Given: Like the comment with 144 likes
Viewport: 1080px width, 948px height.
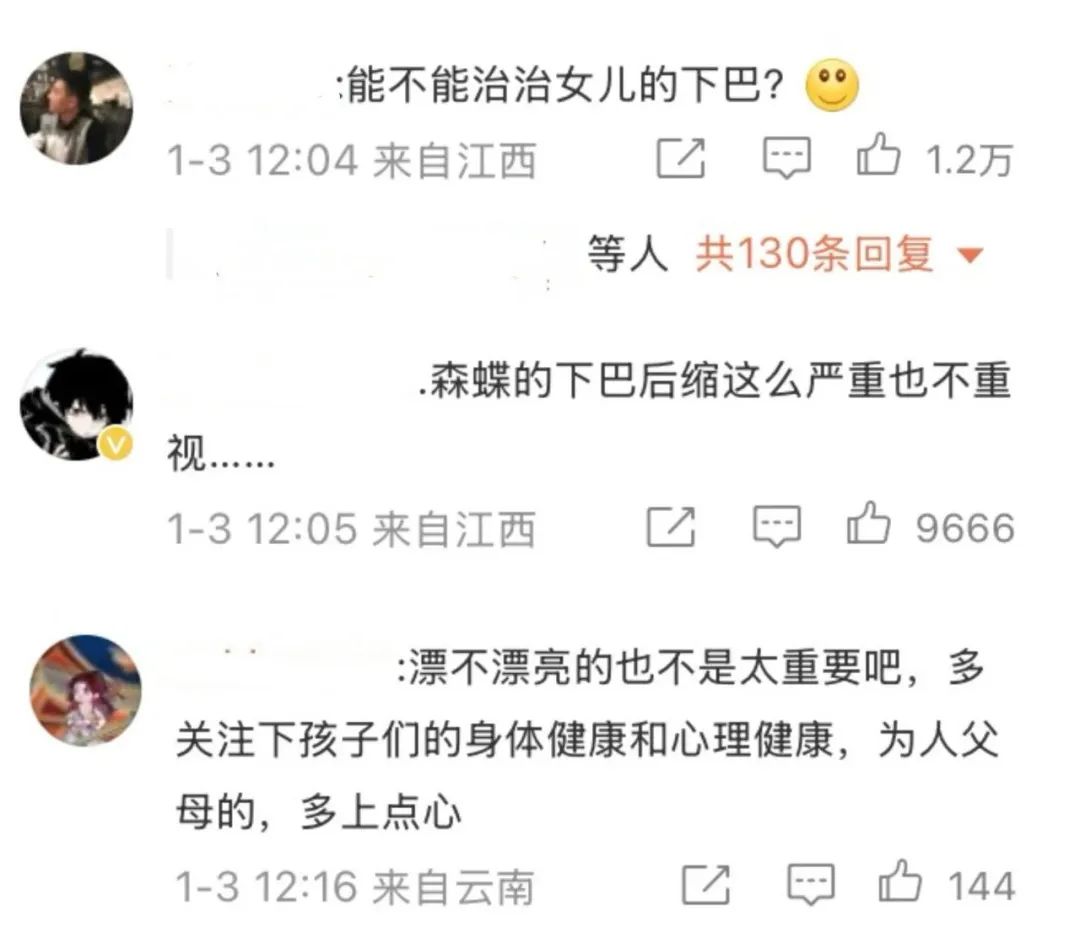Looking at the screenshot, I should coord(900,881).
